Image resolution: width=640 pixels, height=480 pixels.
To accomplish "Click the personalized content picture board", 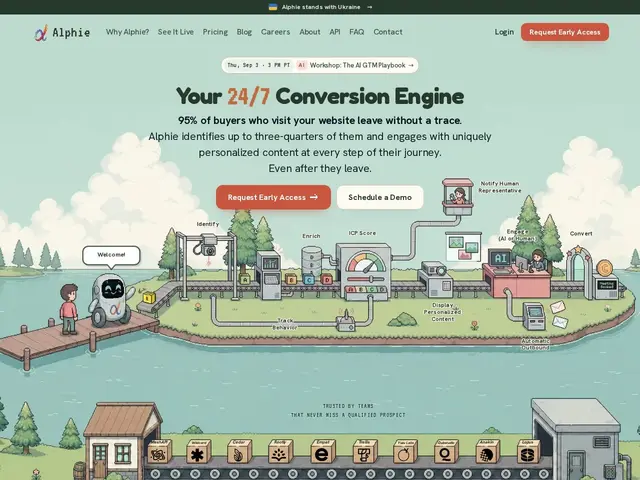I will 464,246.
